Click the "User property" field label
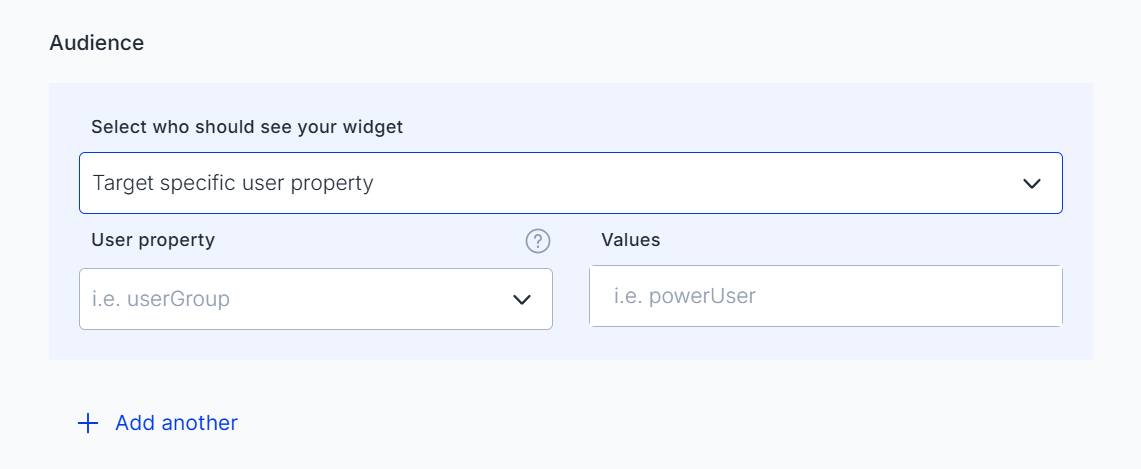 153,240
